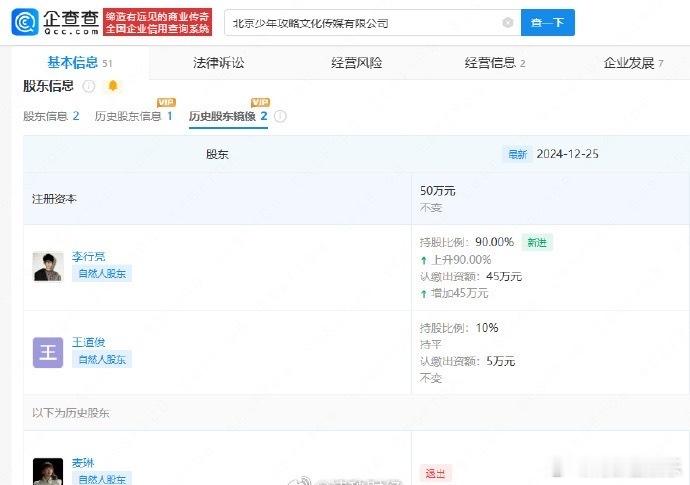Viewport: 690px width, 485px height.
Task: Open the 企业发展 tab
Action: coord(633,63)
